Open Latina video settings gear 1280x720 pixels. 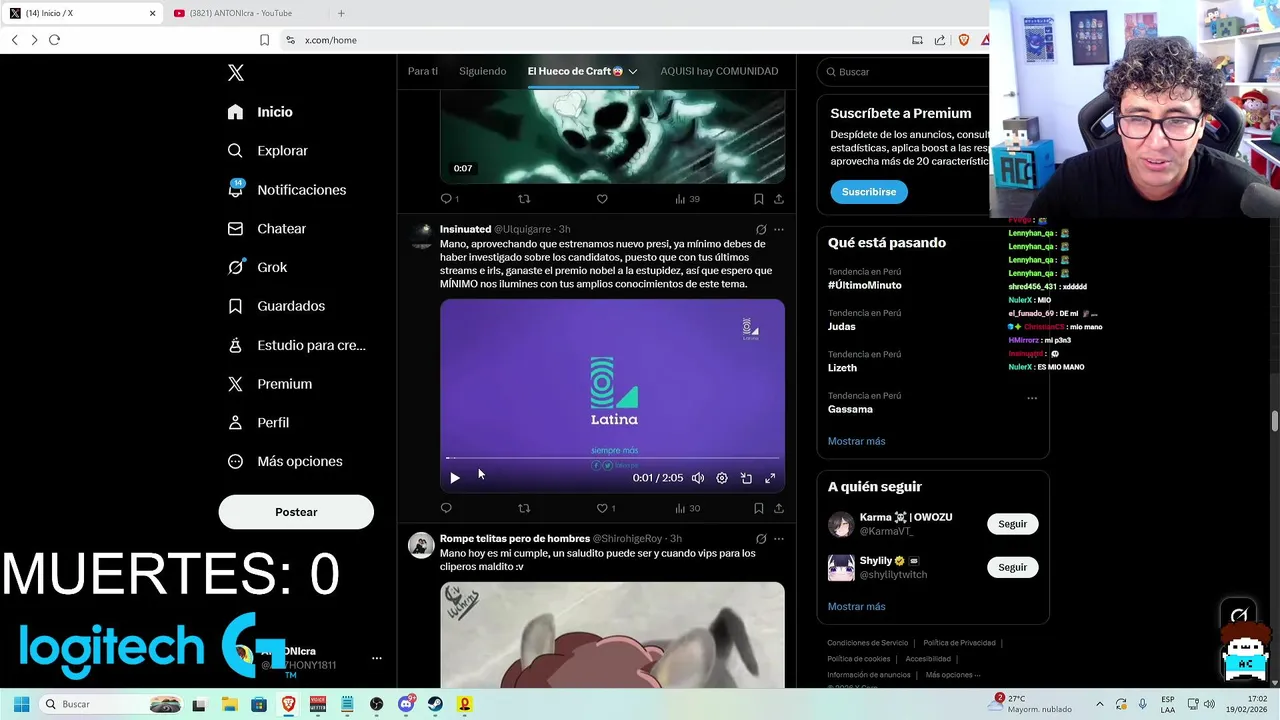click(722, 478)
